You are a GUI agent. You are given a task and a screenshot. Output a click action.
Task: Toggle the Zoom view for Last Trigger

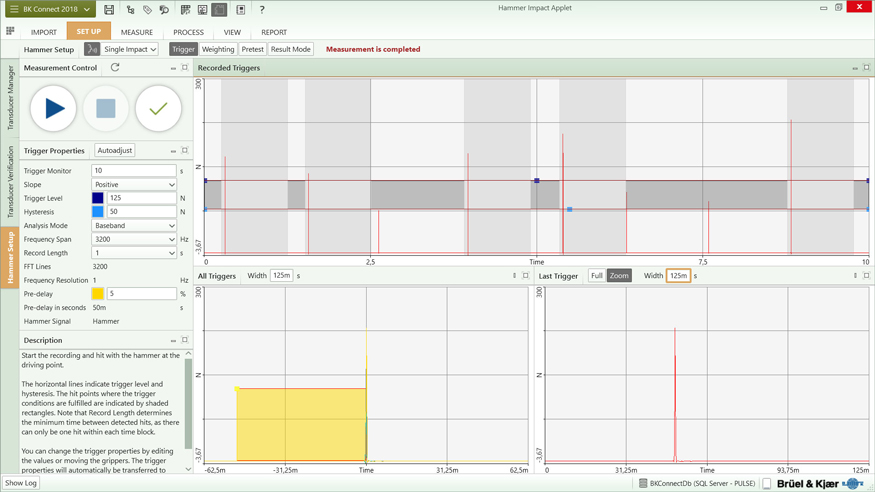[619, 276]
